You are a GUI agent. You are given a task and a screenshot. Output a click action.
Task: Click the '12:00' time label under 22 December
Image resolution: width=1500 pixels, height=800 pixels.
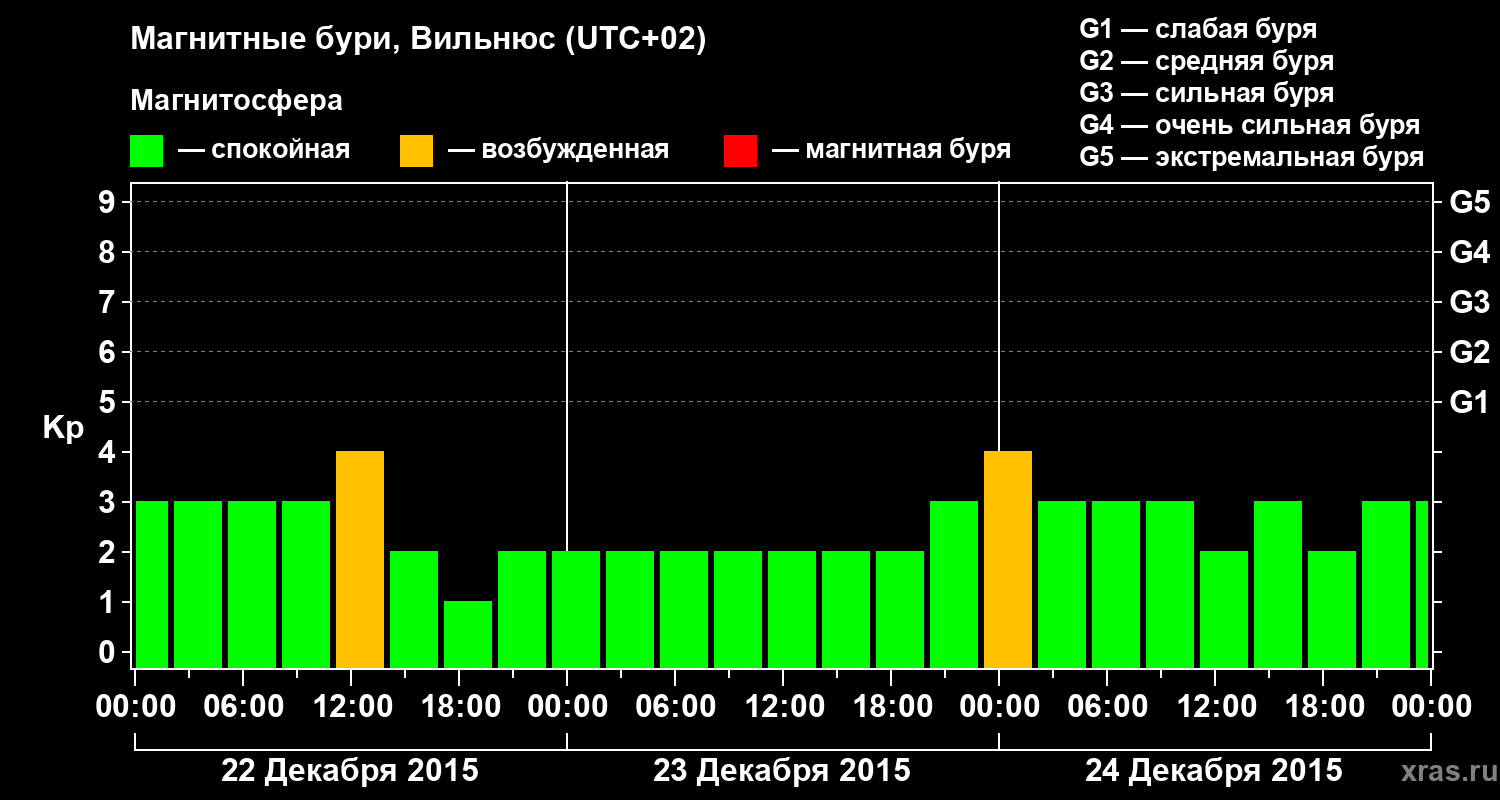point(351,707)
